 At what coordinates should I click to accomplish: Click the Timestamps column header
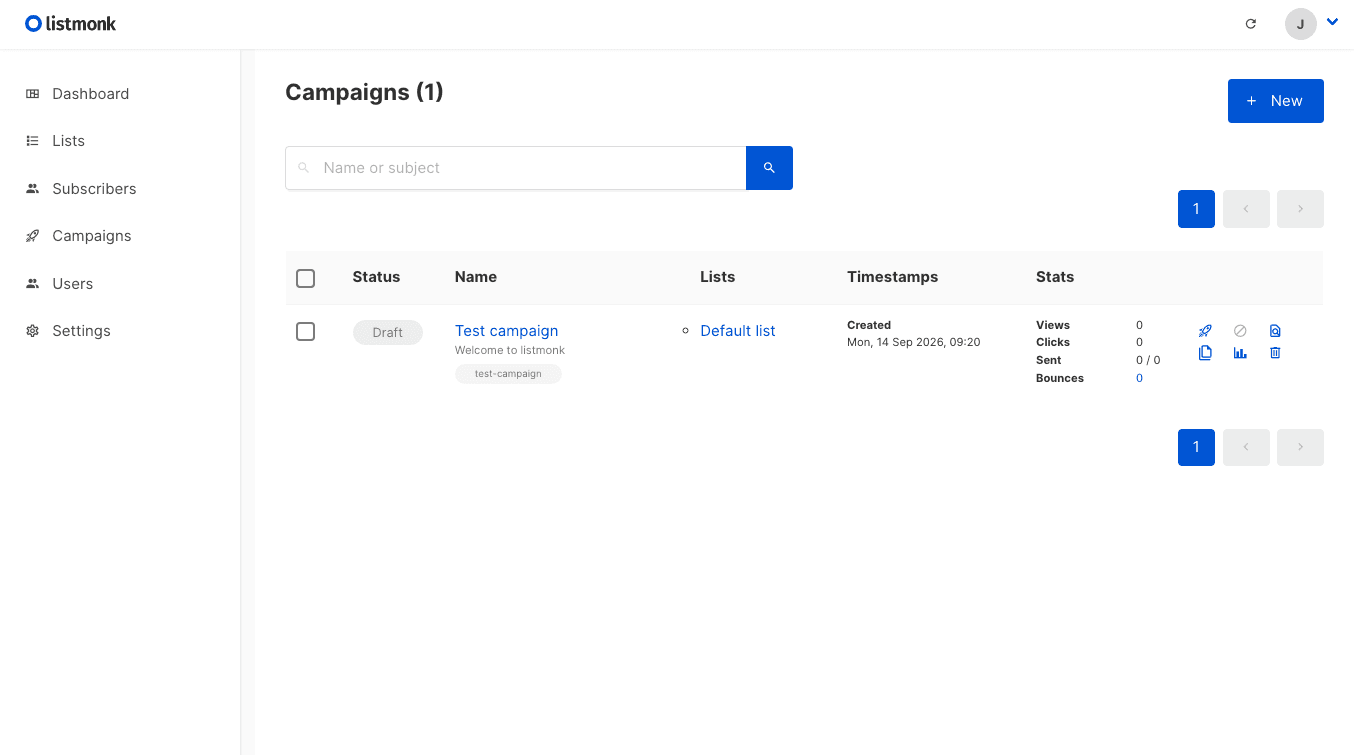click(x=892, y=277)
